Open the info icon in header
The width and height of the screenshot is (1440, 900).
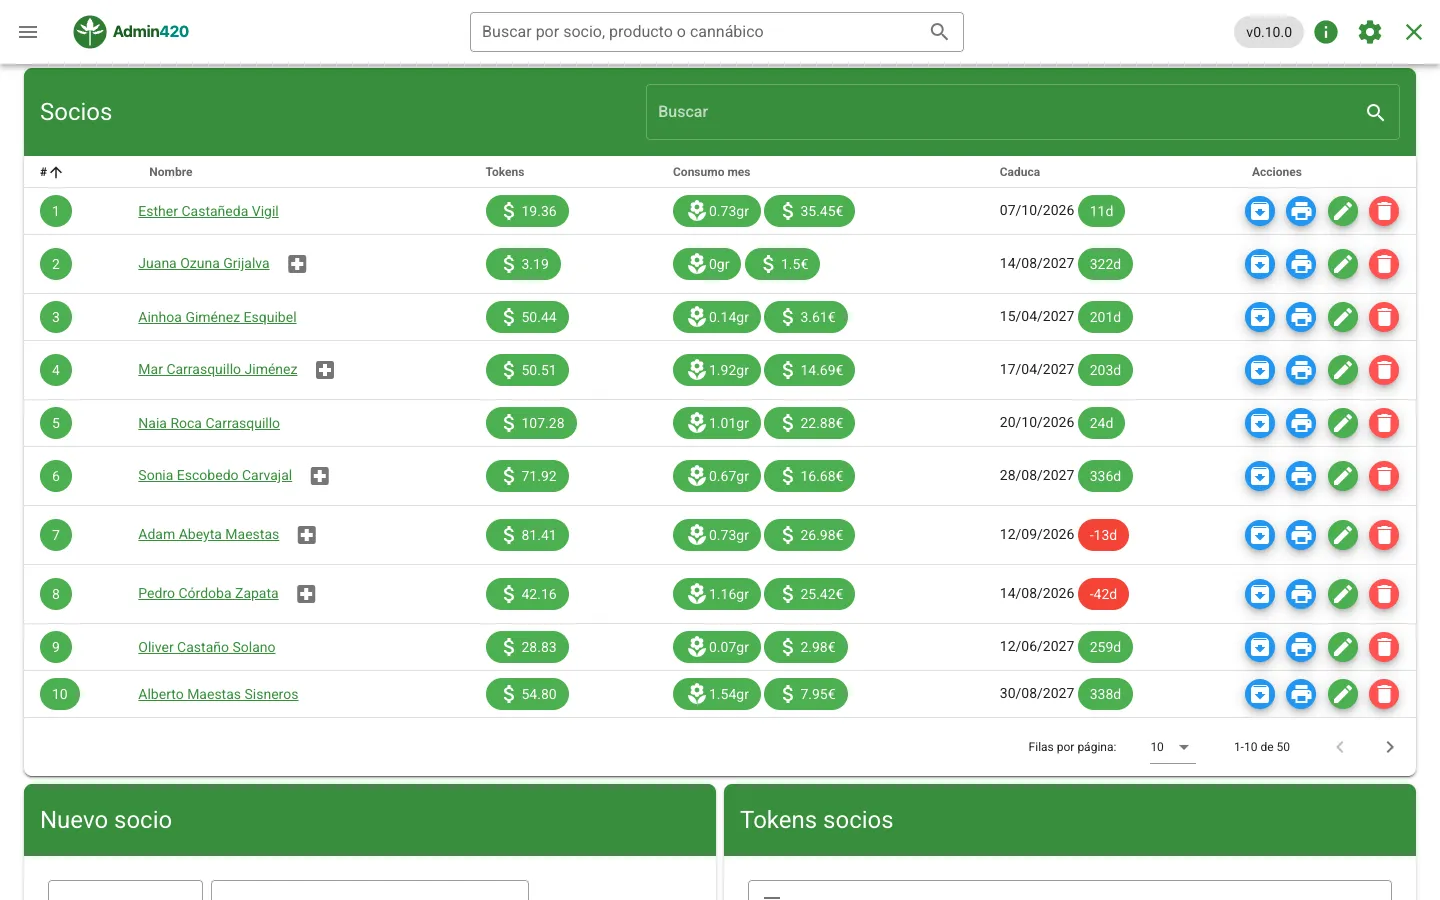tap(1326, 32)
